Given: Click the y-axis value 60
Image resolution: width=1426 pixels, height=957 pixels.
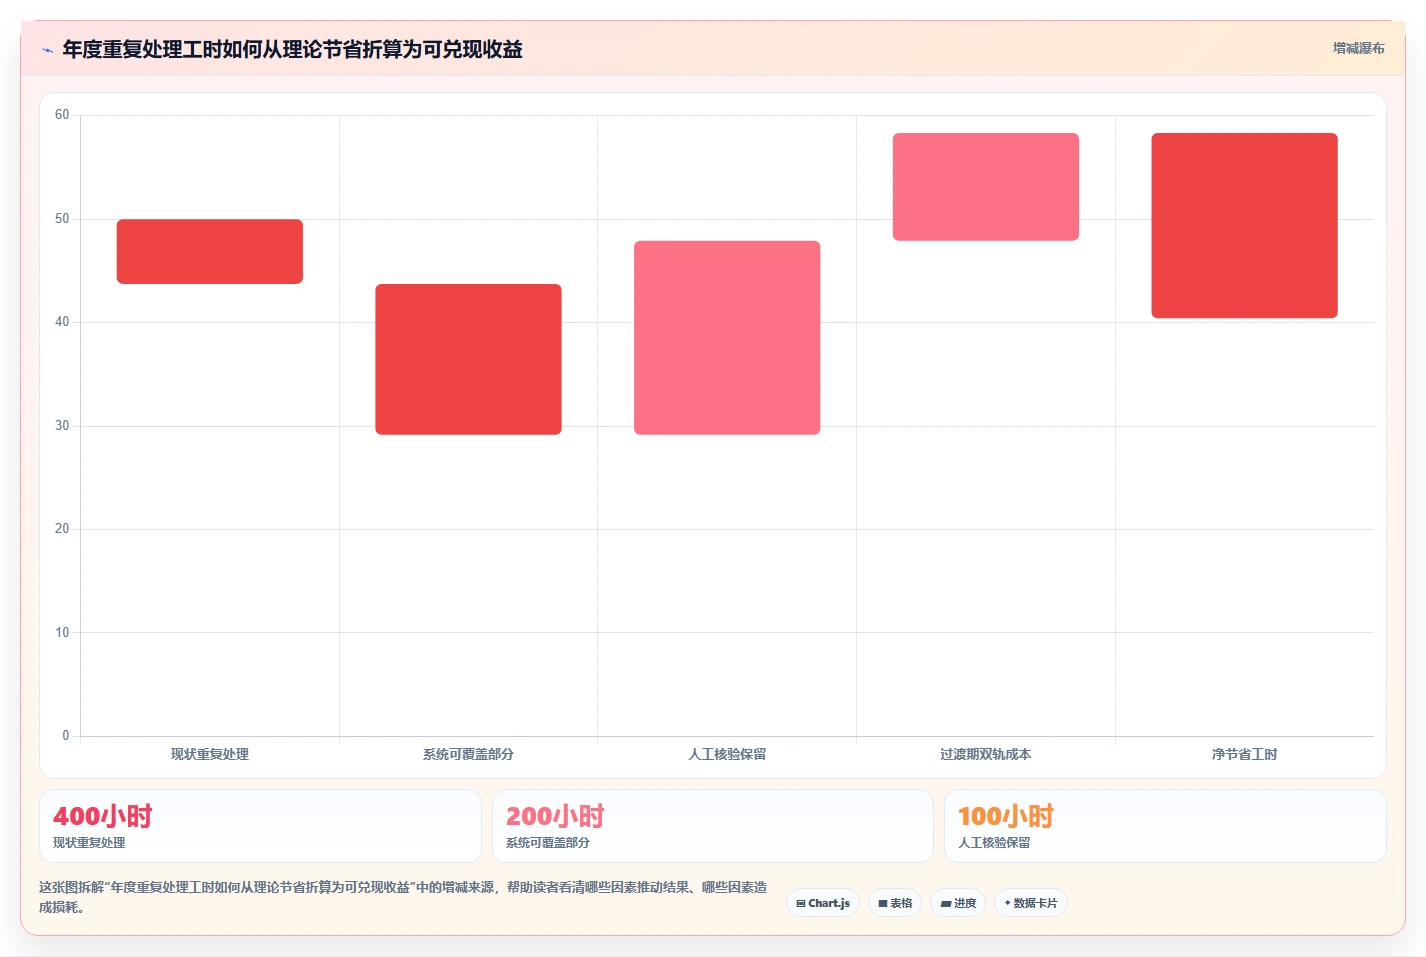Looking at the screenshot, I should tap(62, 115).
